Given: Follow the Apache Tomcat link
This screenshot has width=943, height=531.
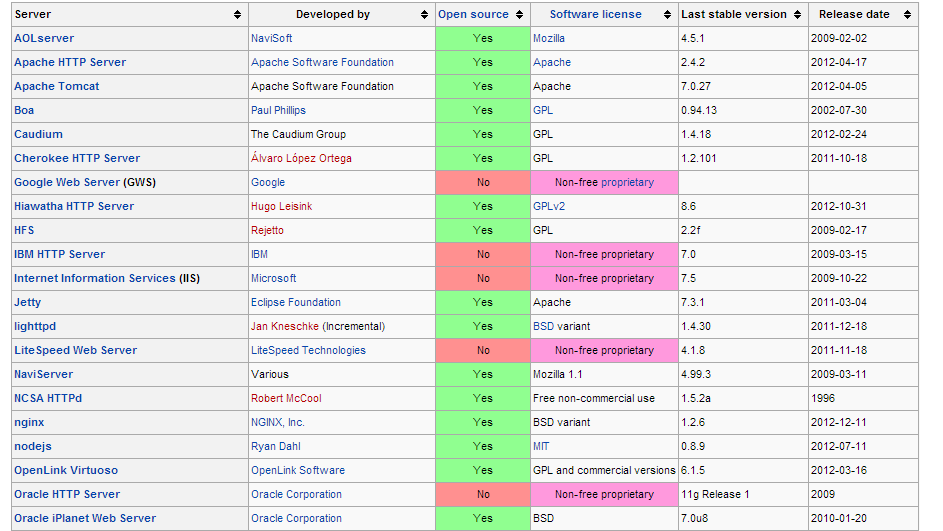Looking at the screenshot, I should tap(57, 87).
